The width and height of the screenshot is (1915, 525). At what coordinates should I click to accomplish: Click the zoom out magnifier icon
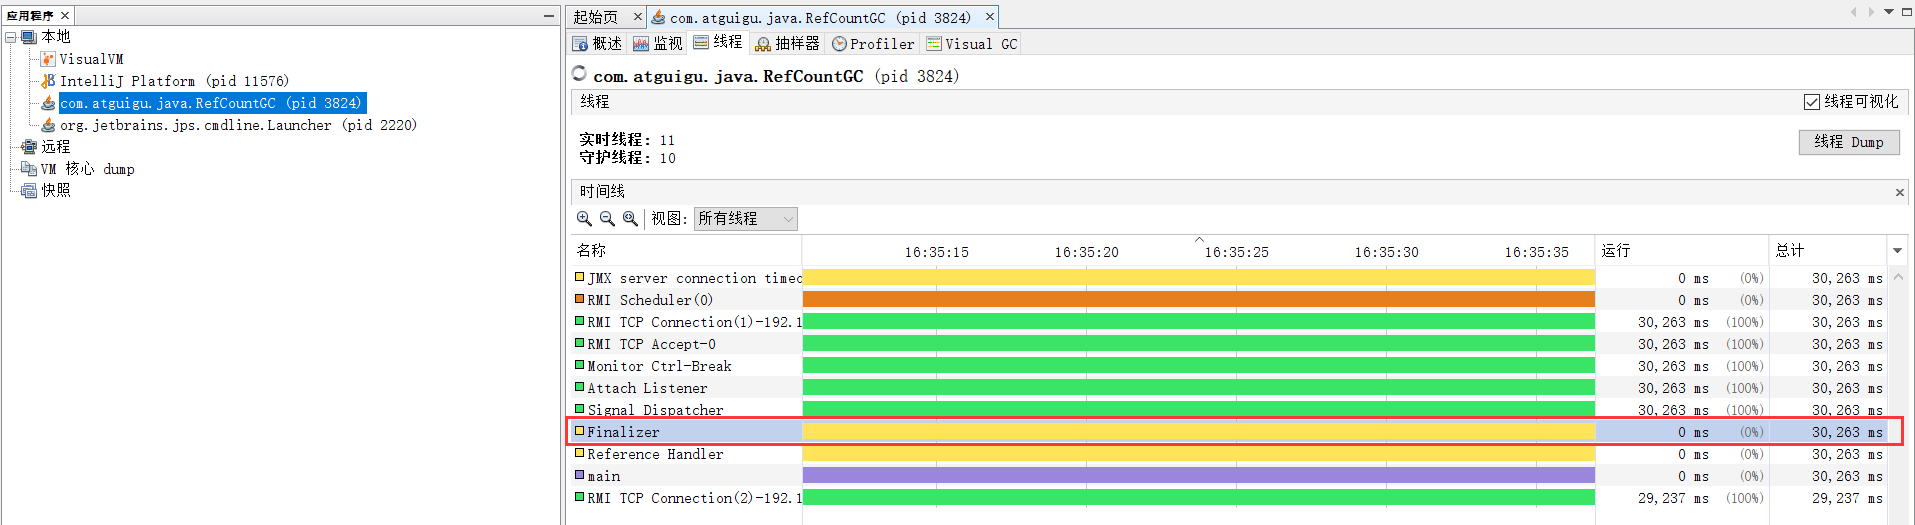(607, 218)
